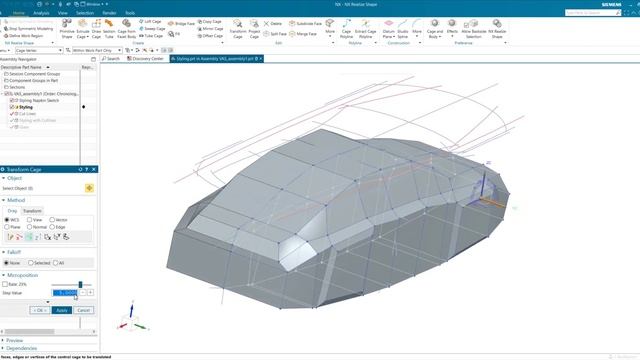Image resolution: width=640 pixels, height=360 pixels.
Task: Open the Primitive Shape tool
Action: point(67,29)
